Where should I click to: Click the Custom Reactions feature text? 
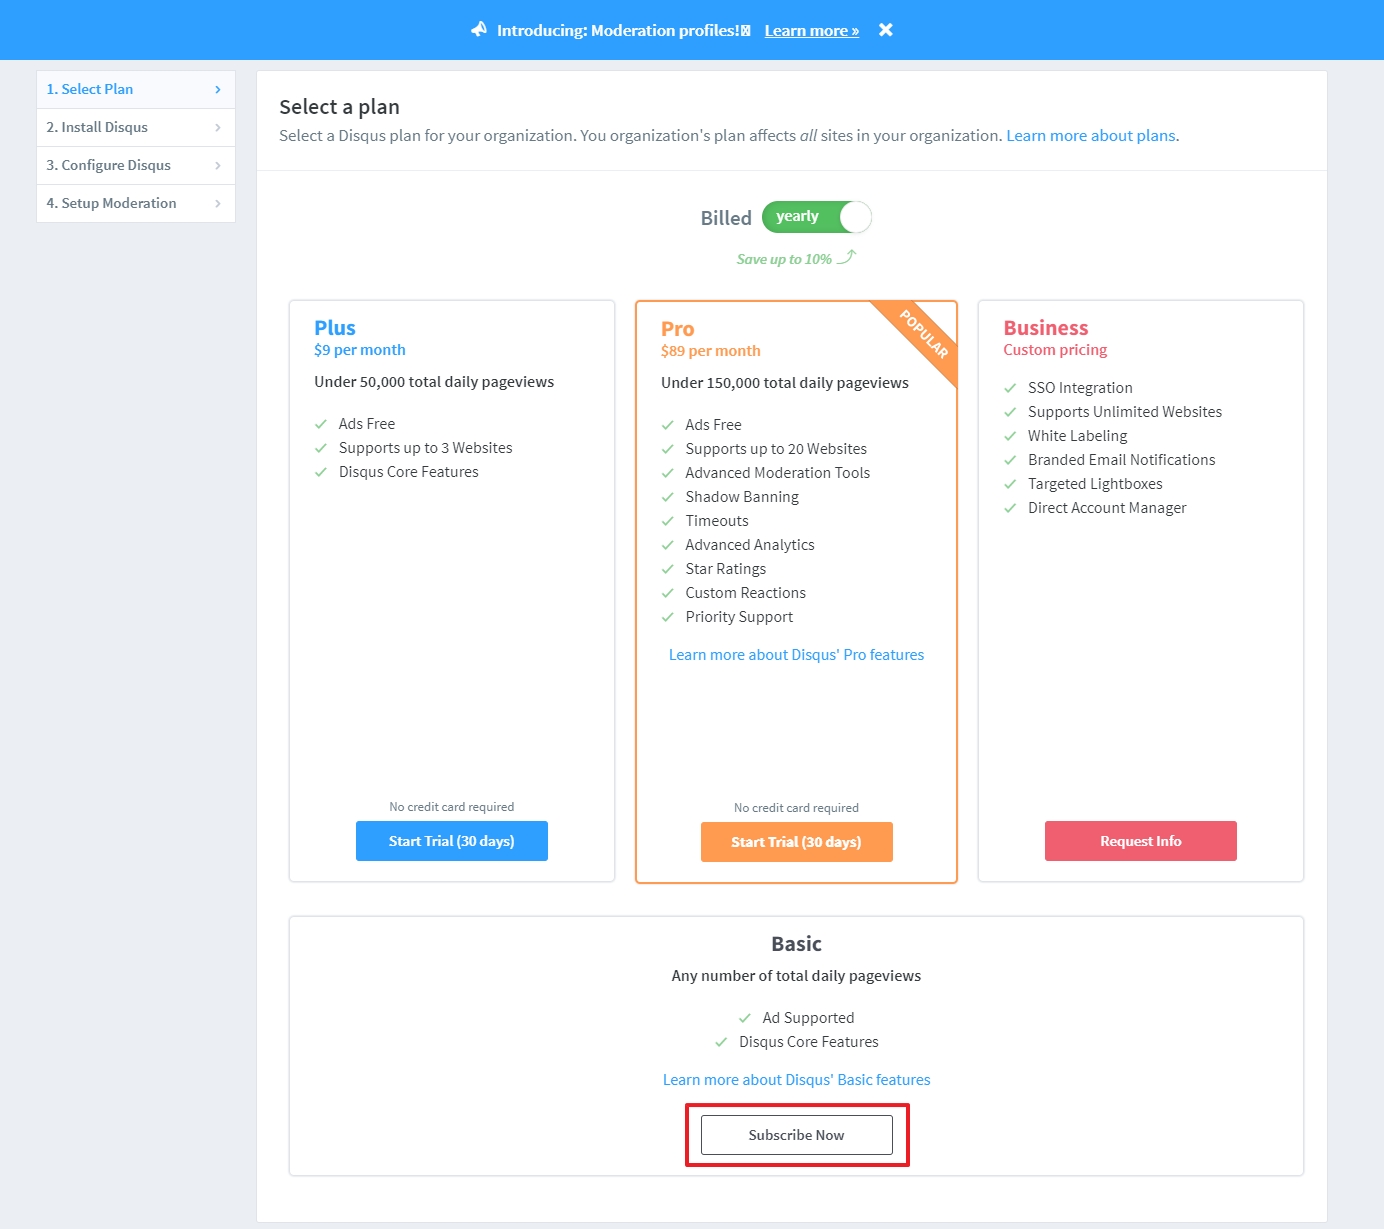[x=746, y=593]
